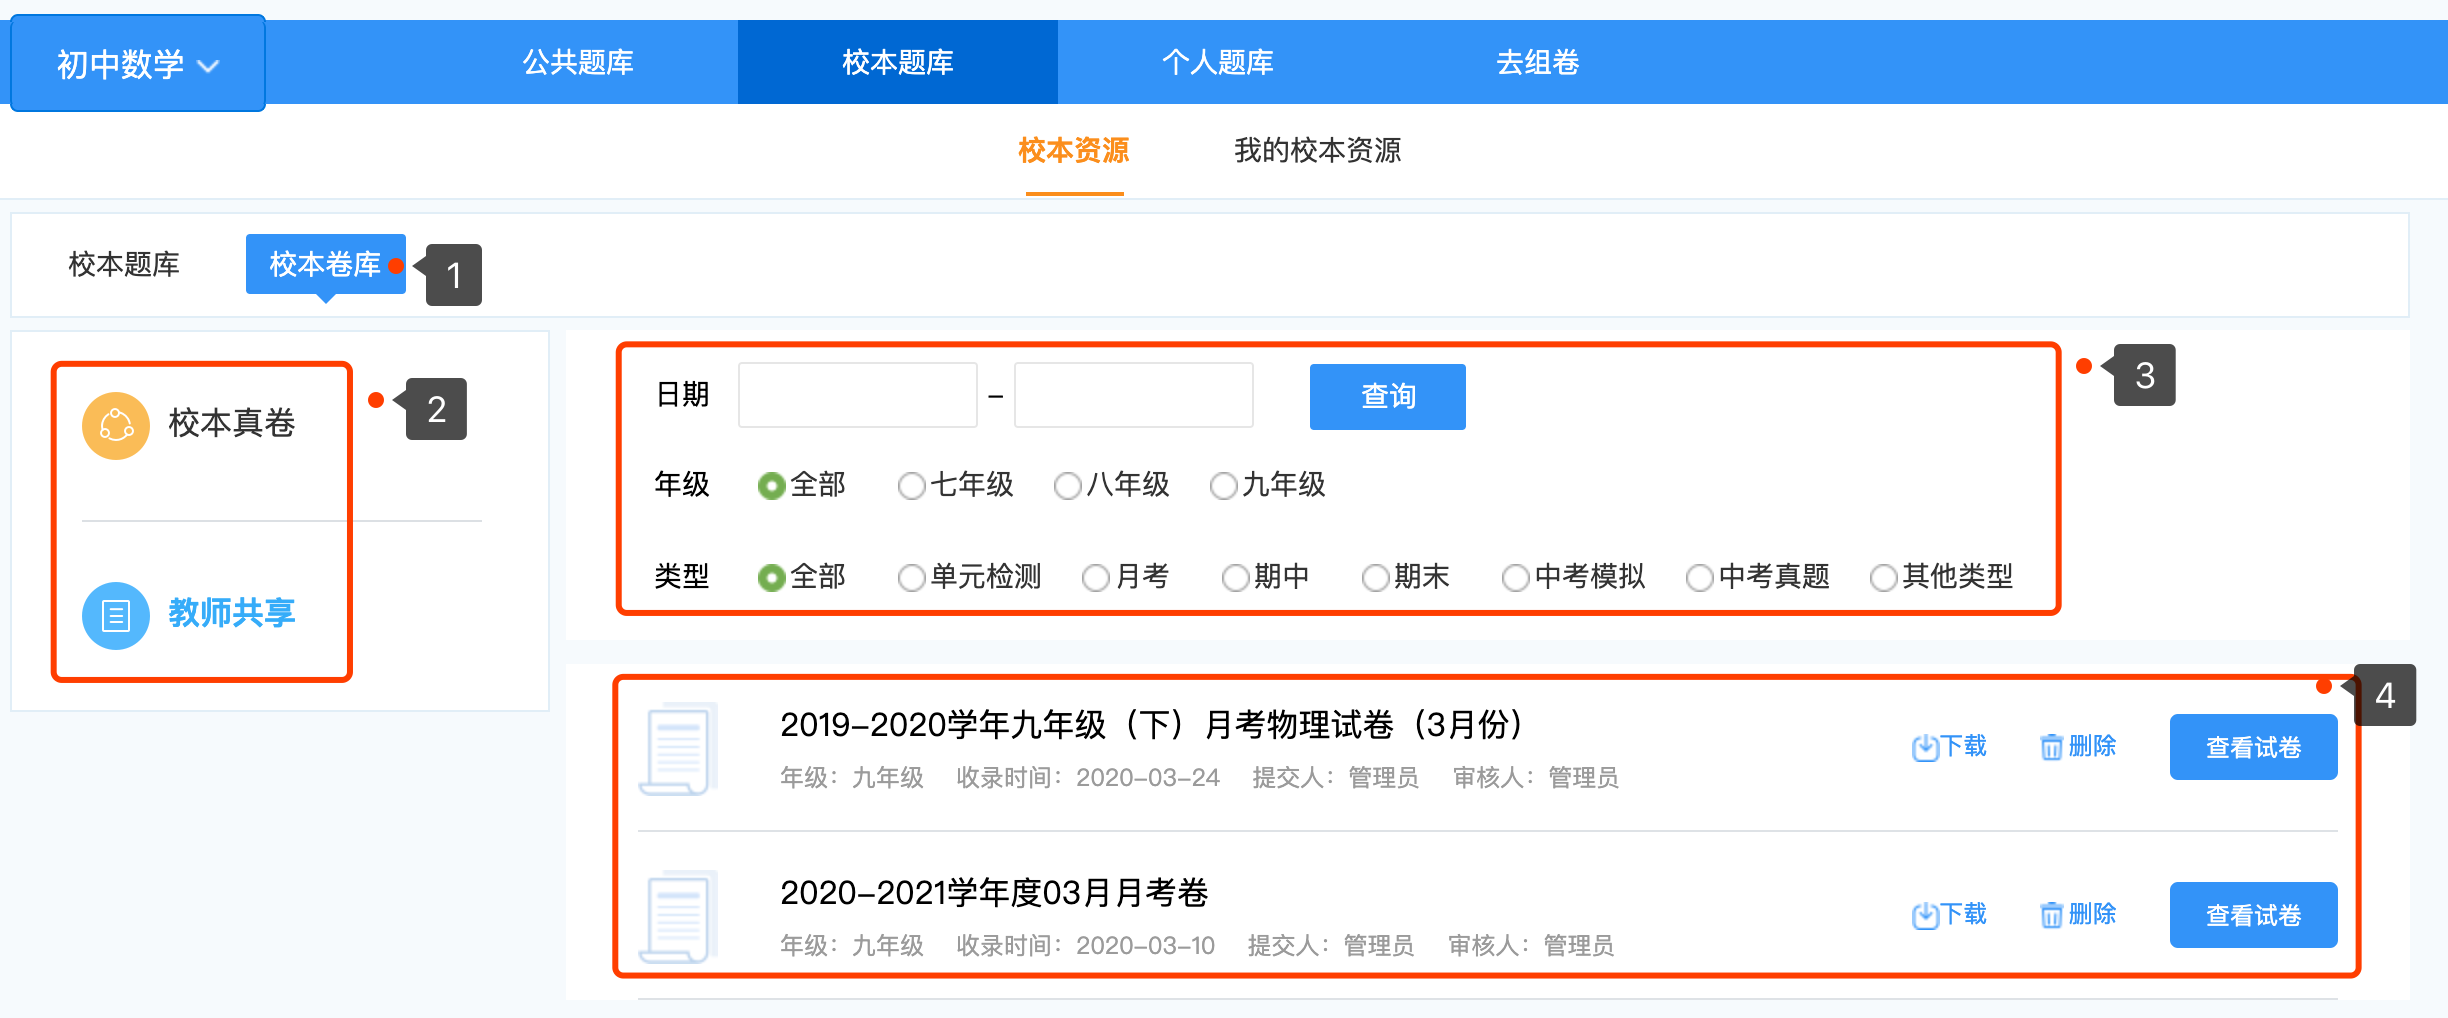2448x1018 pixels.
Task: View the first exam via 查看试卷
Action: point(2252,747)
